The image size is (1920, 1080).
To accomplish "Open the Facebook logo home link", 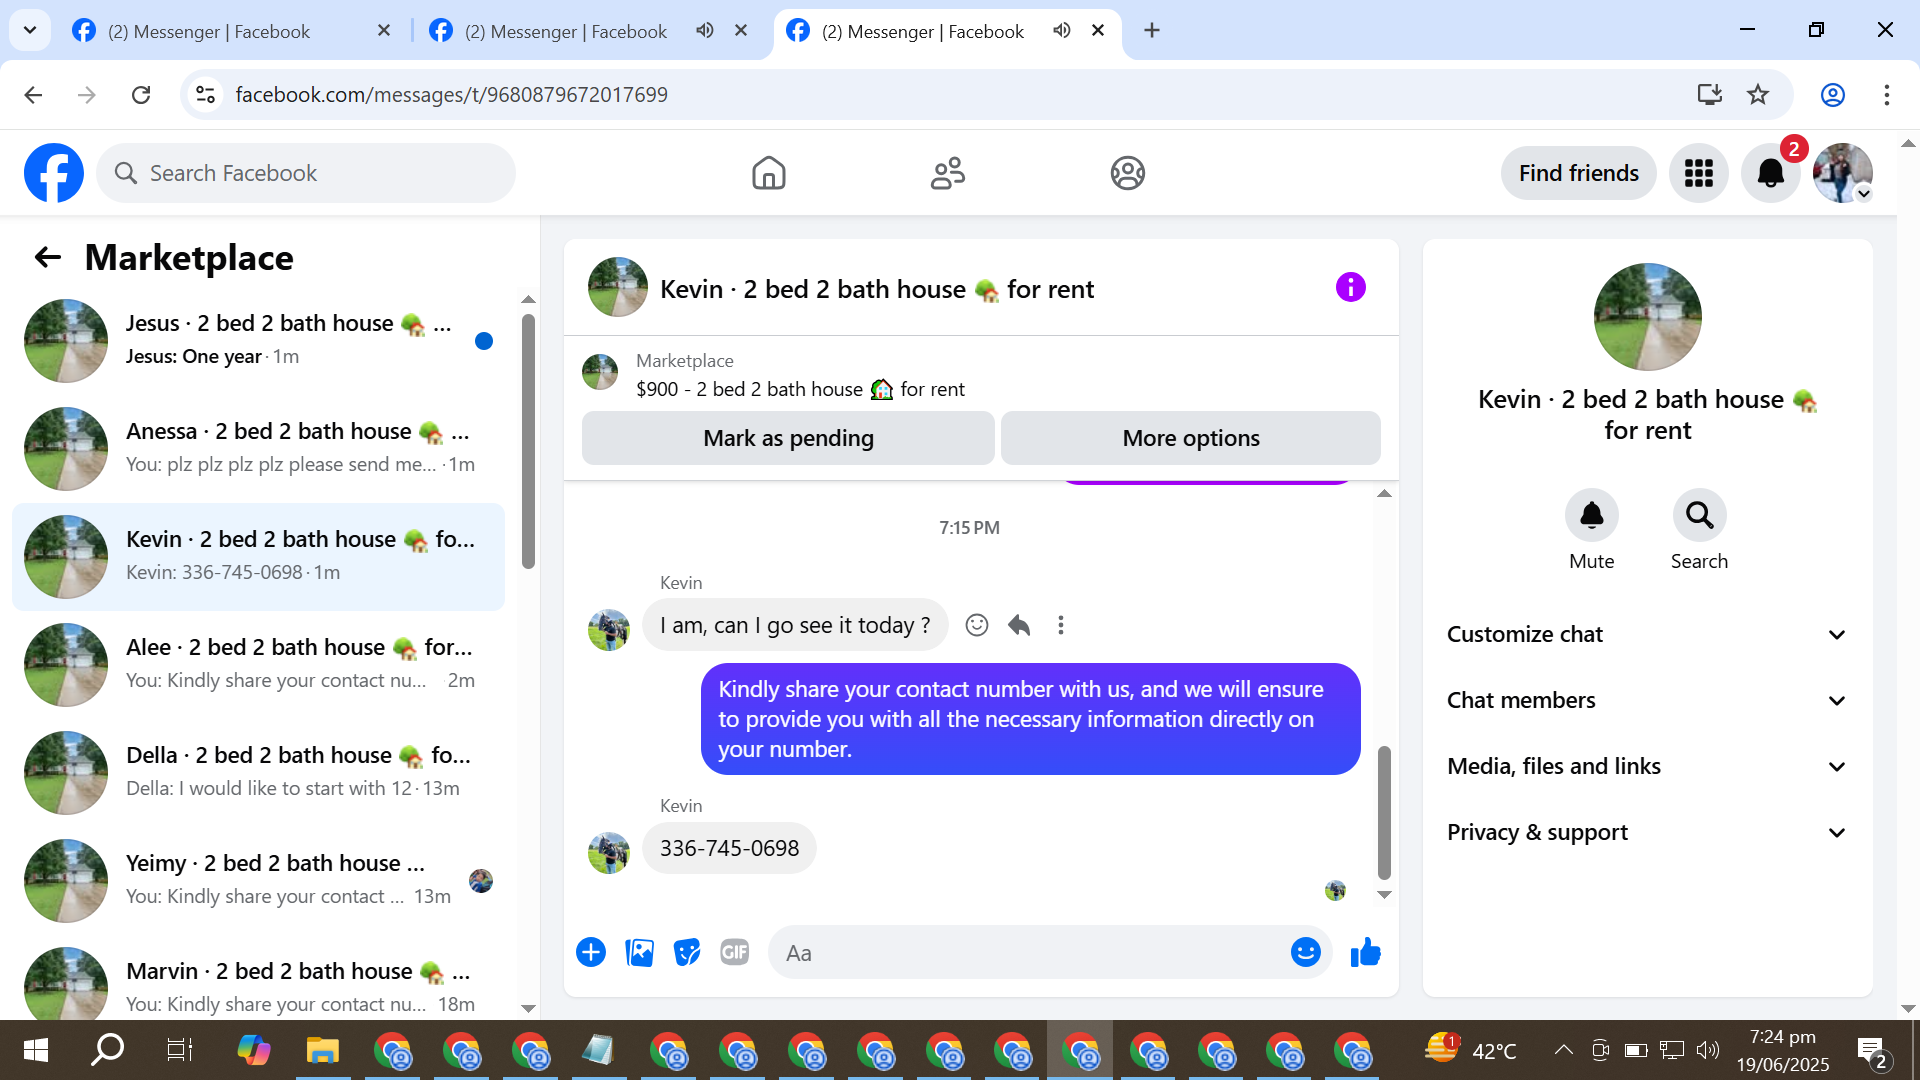I will 54,173.
